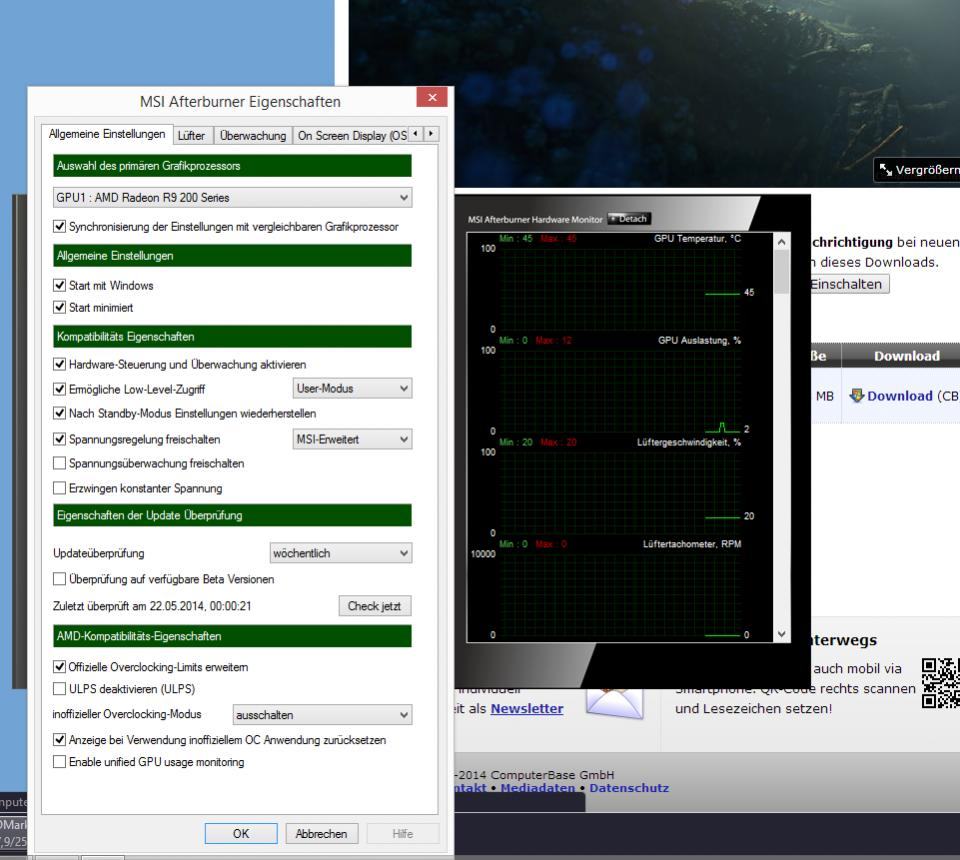
Task: Click the Download column header
Action: click(907, 356)
